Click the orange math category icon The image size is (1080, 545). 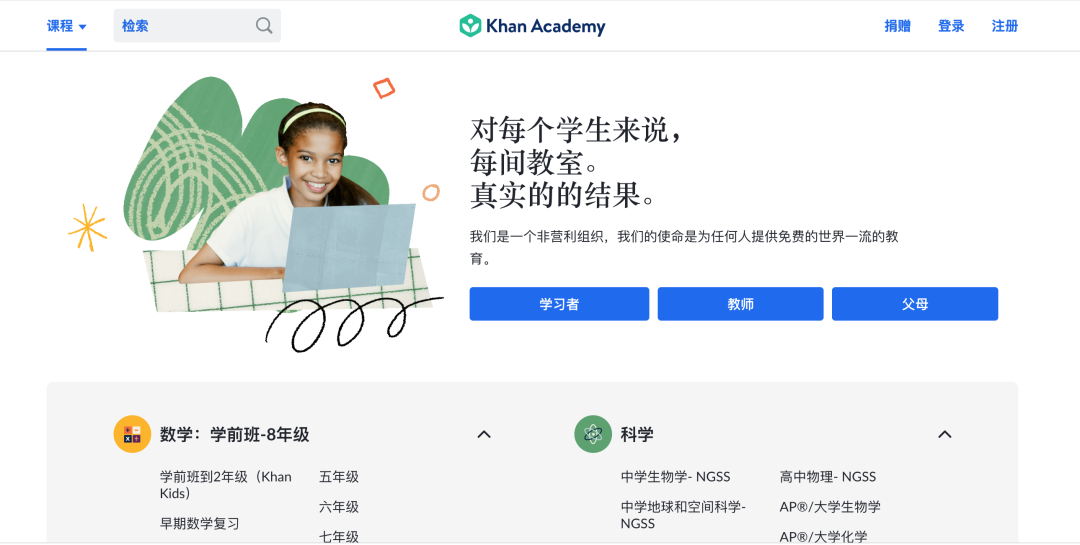click(132, 434)
